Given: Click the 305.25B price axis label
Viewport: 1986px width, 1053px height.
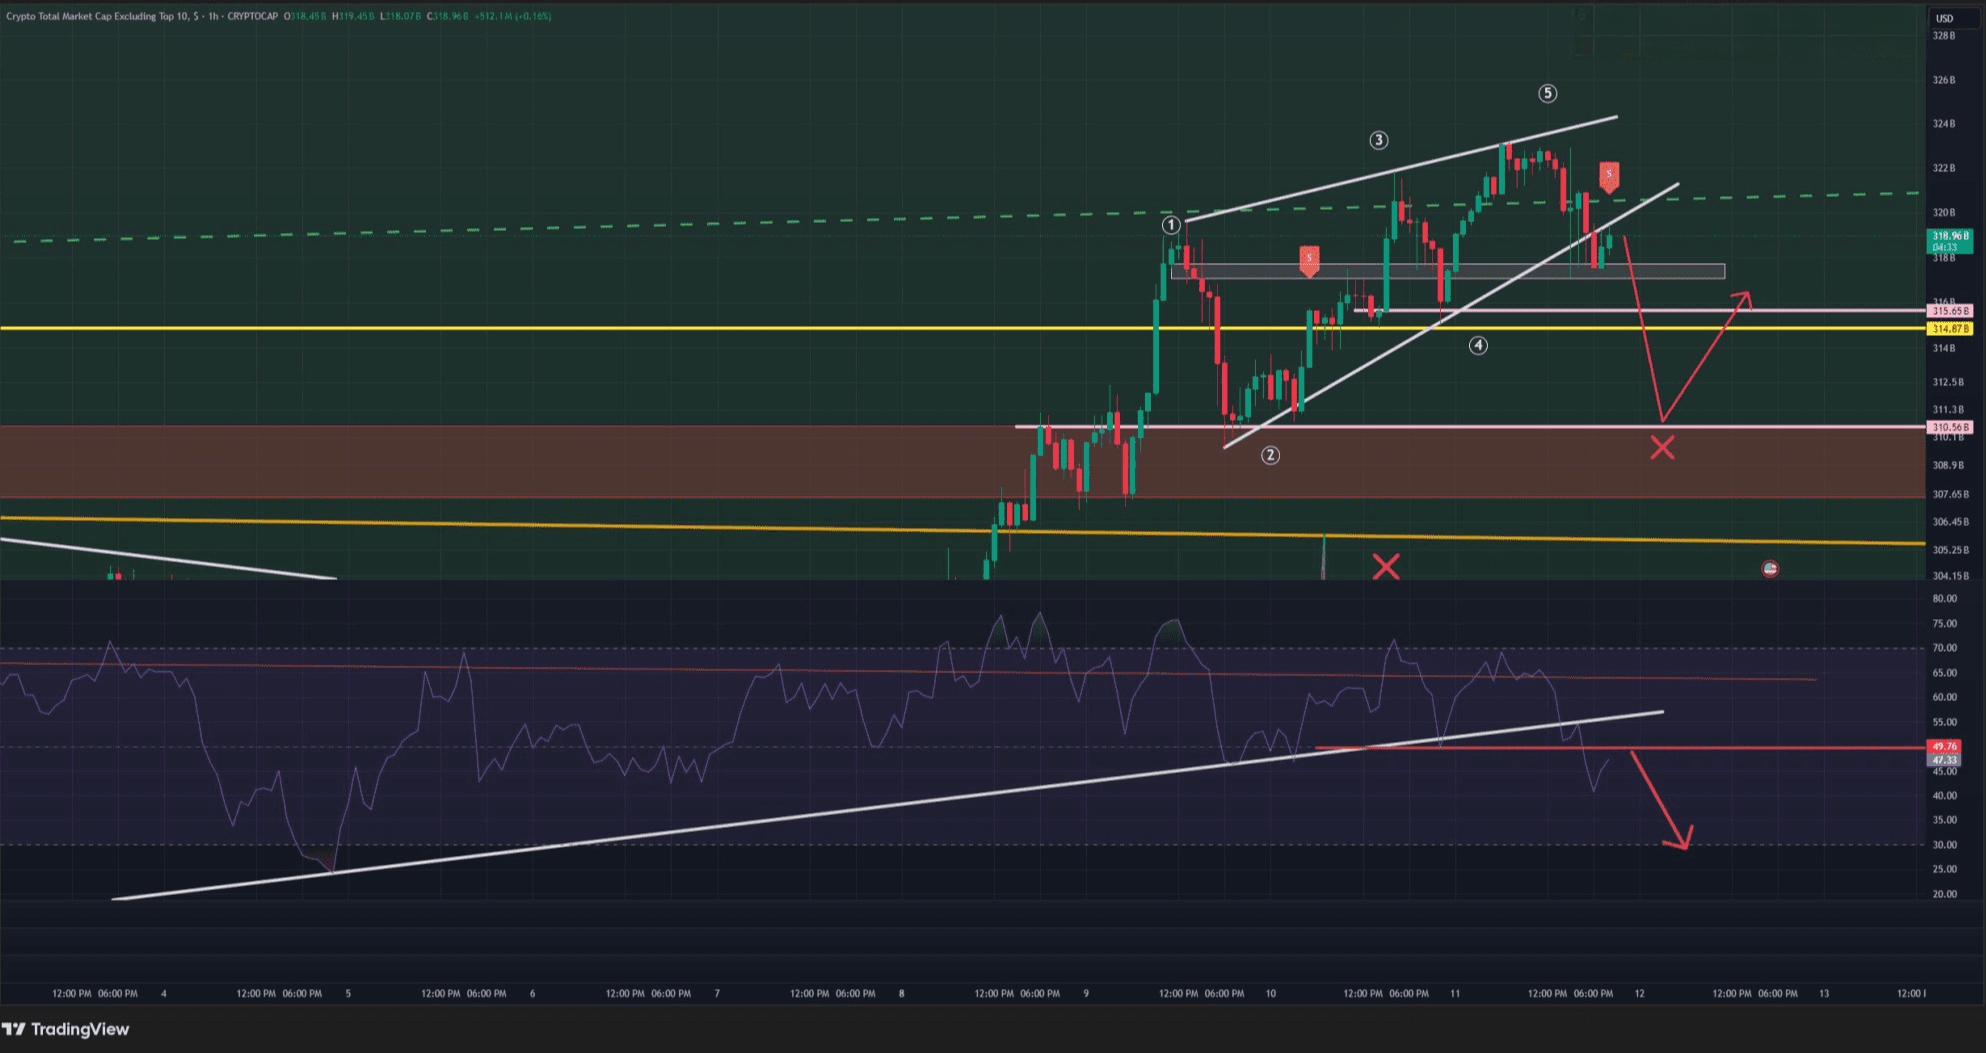Looking at the screenshot, I should tap(1949, 550).
